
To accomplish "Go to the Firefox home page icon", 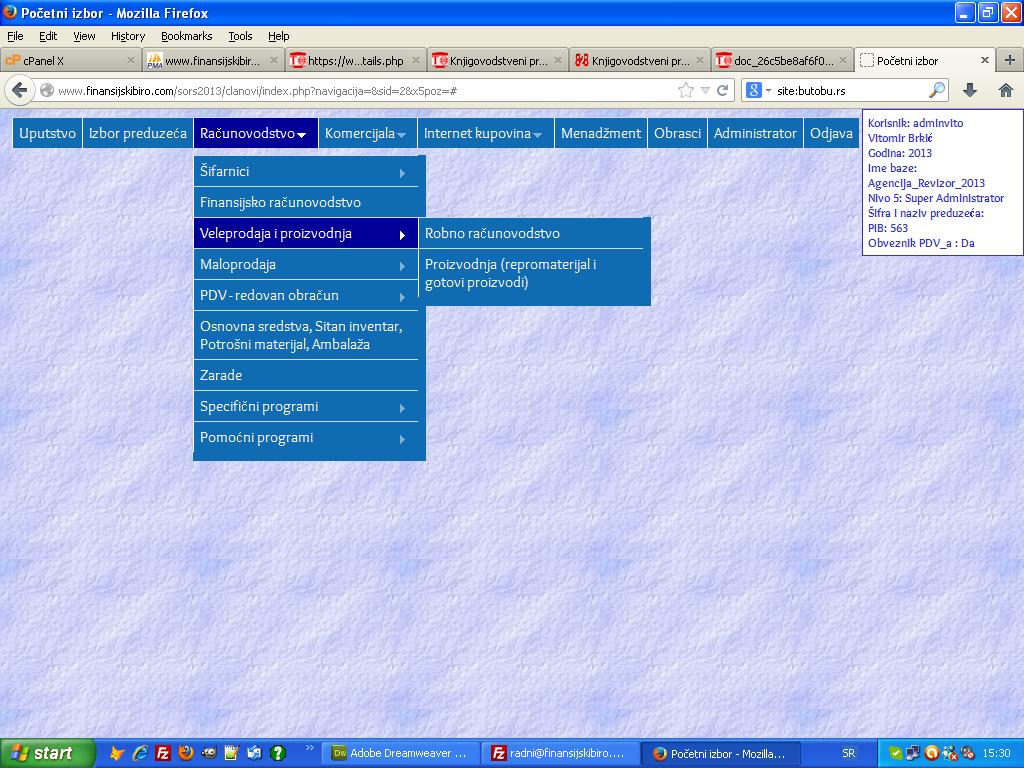I will click(x=1005, y=90).
